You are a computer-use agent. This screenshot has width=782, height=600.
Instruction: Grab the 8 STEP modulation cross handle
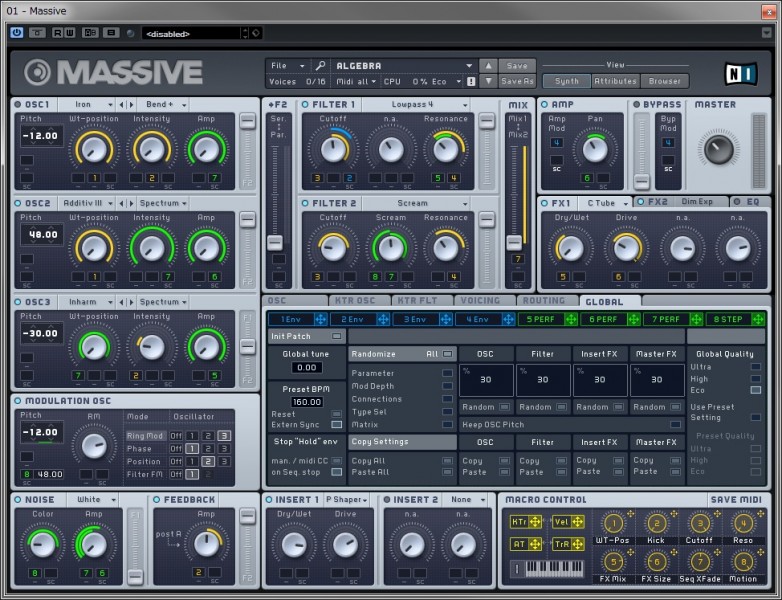pyautogui.click(x=758, y=319)
